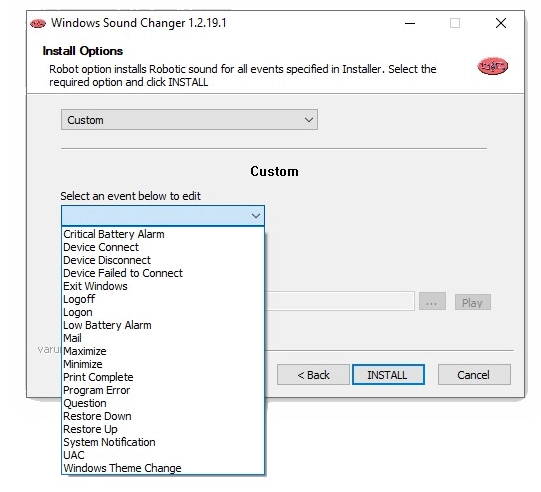The height and width of the screenshot is (492, 541).
Task: Choose Print Complete event
Action: (x=163, y=377)
